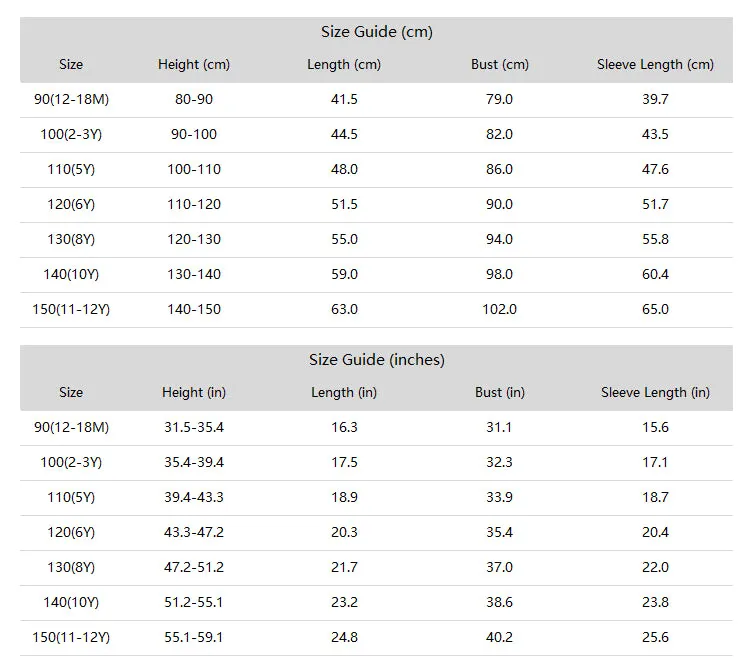Click the 31.5-35.4 height cell
752x666 pixels.
(194, 427)
